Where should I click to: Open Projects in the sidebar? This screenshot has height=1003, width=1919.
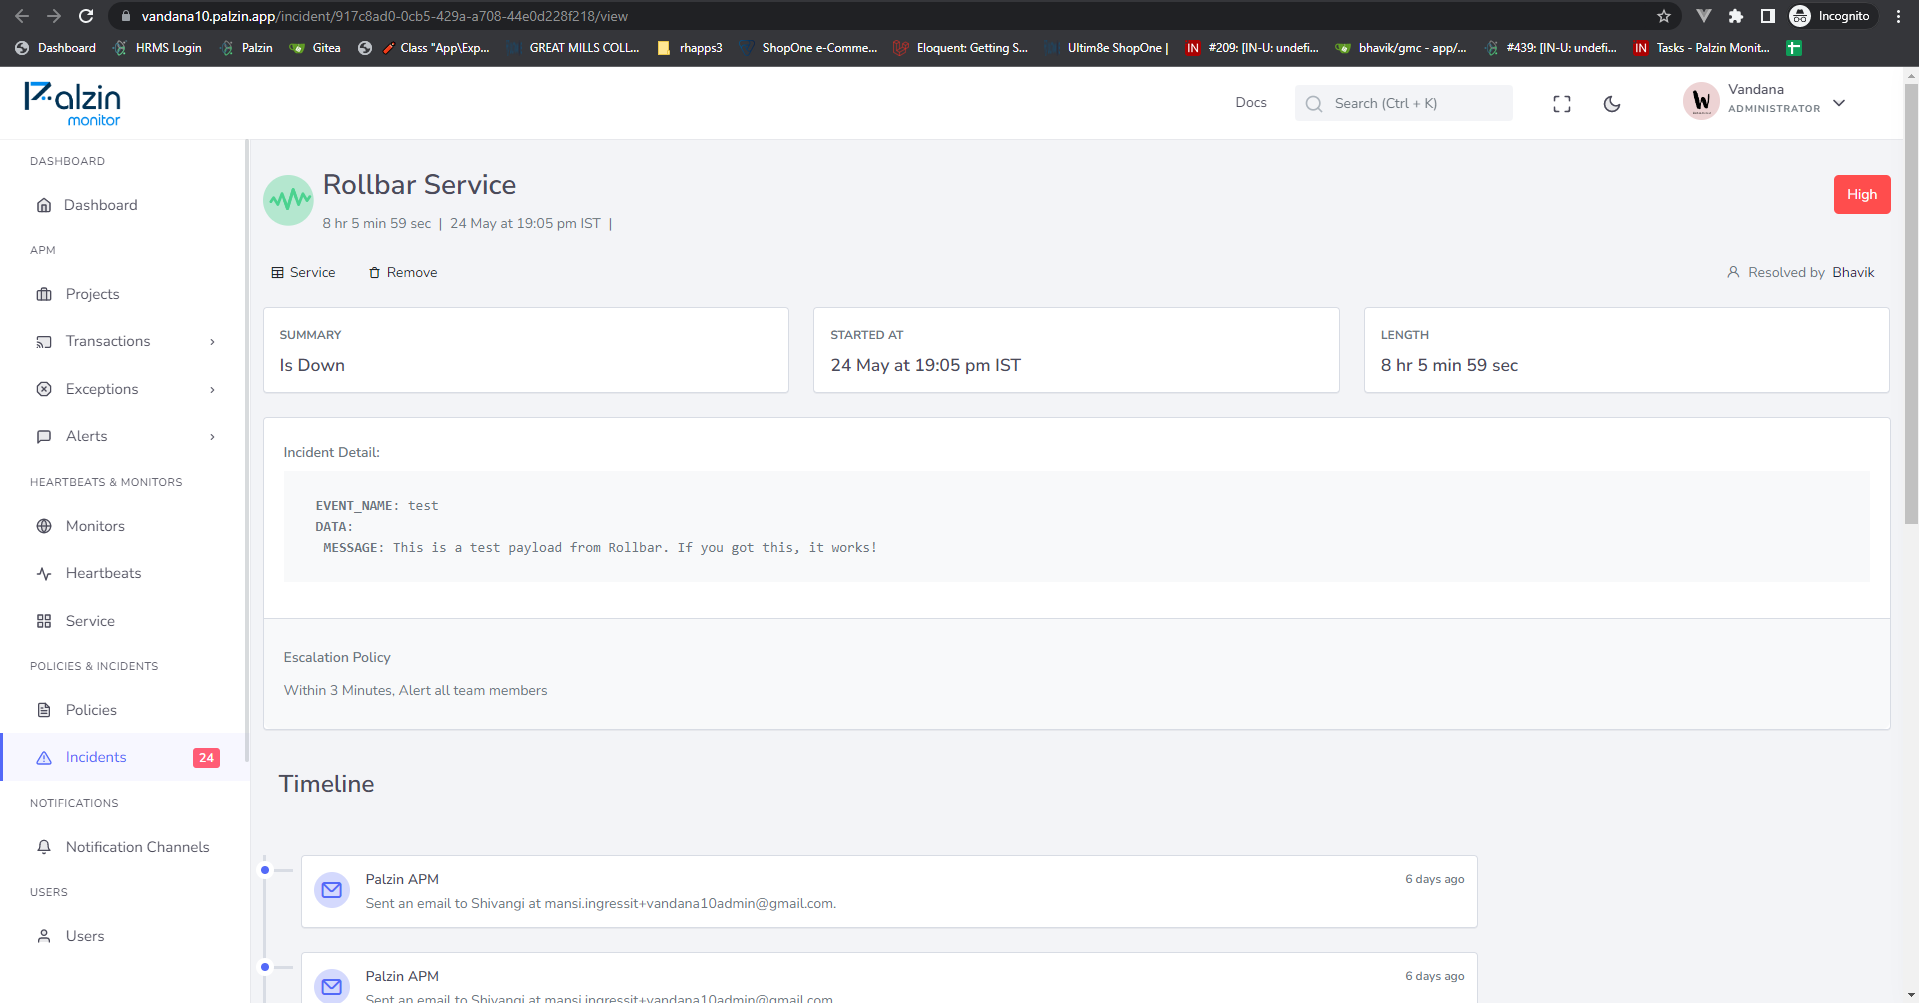92,294
